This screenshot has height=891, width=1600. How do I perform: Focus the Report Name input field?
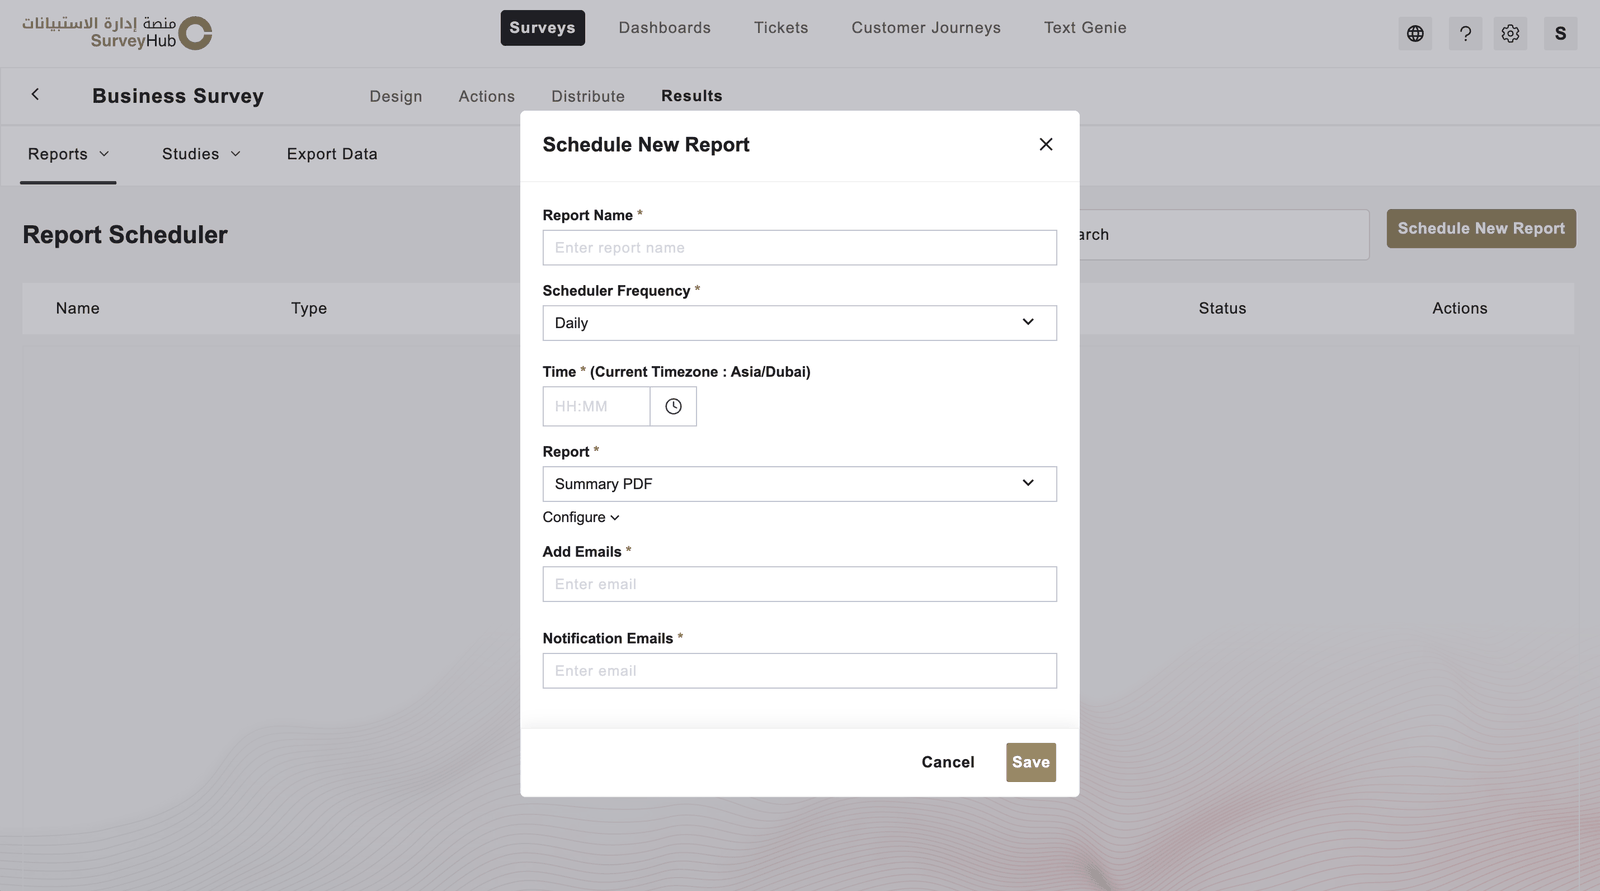[x=799, y=248]
